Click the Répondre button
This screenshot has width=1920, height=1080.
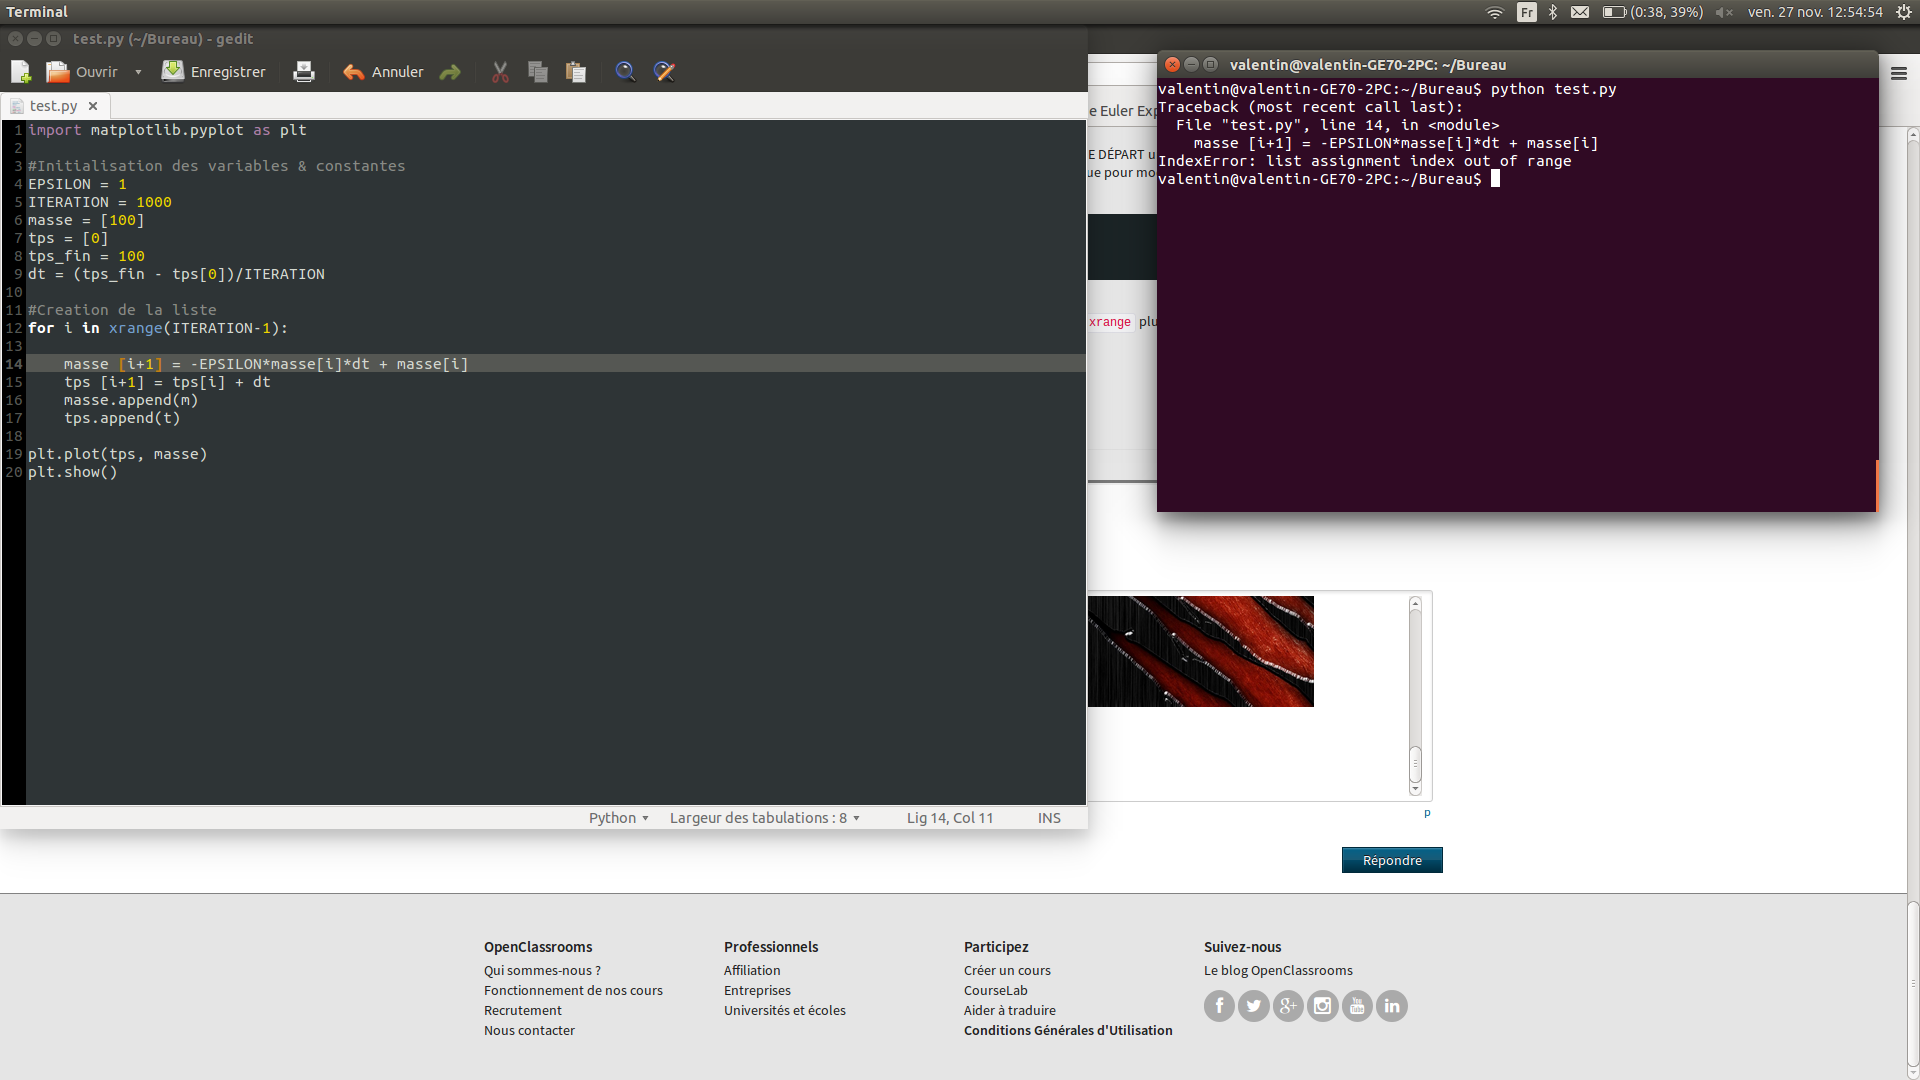click(x=1392, y=860)
